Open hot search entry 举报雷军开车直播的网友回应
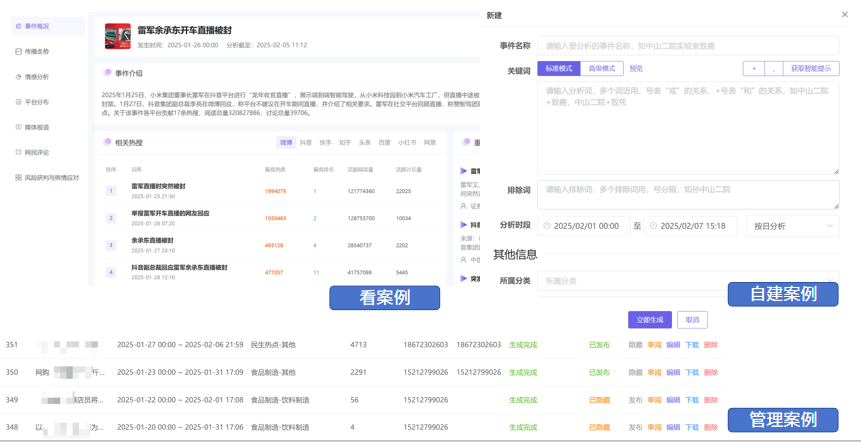This screenshot has height=442, width=861. [170, 213]
